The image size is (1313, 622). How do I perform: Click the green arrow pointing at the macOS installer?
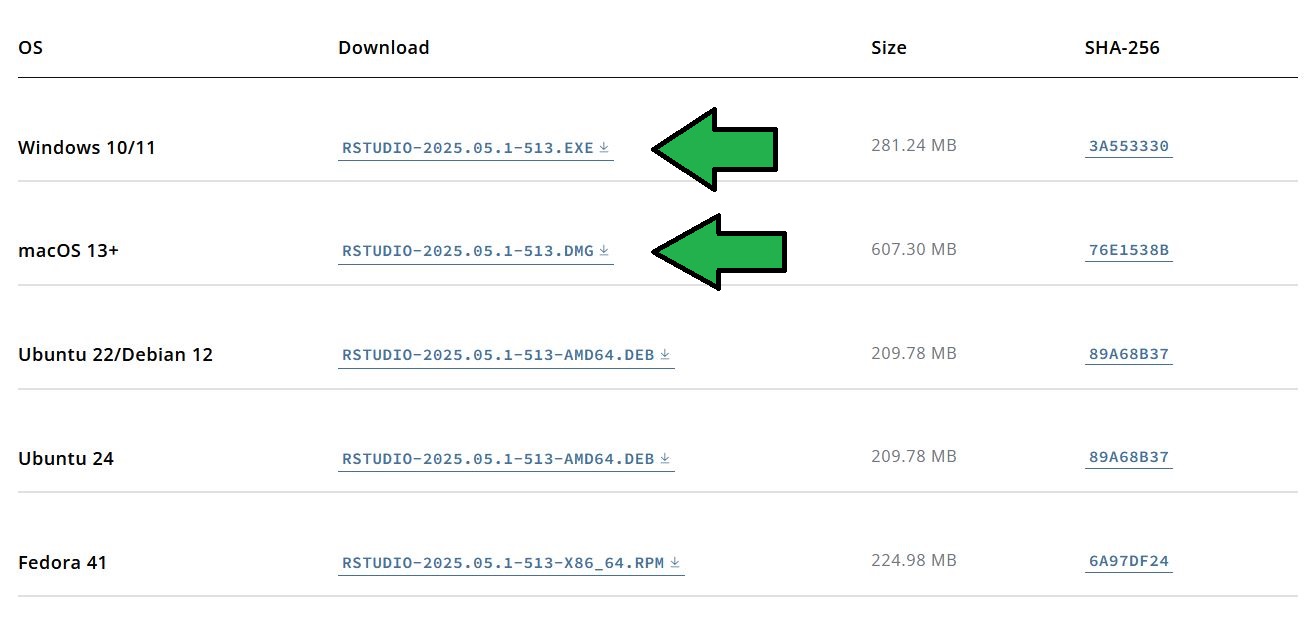tap(719, 252)
